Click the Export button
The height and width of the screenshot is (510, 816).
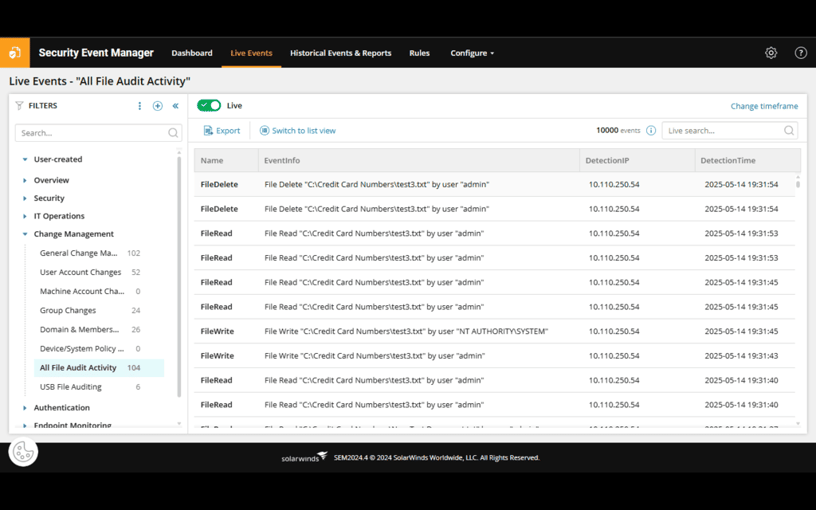pos(222,131)
